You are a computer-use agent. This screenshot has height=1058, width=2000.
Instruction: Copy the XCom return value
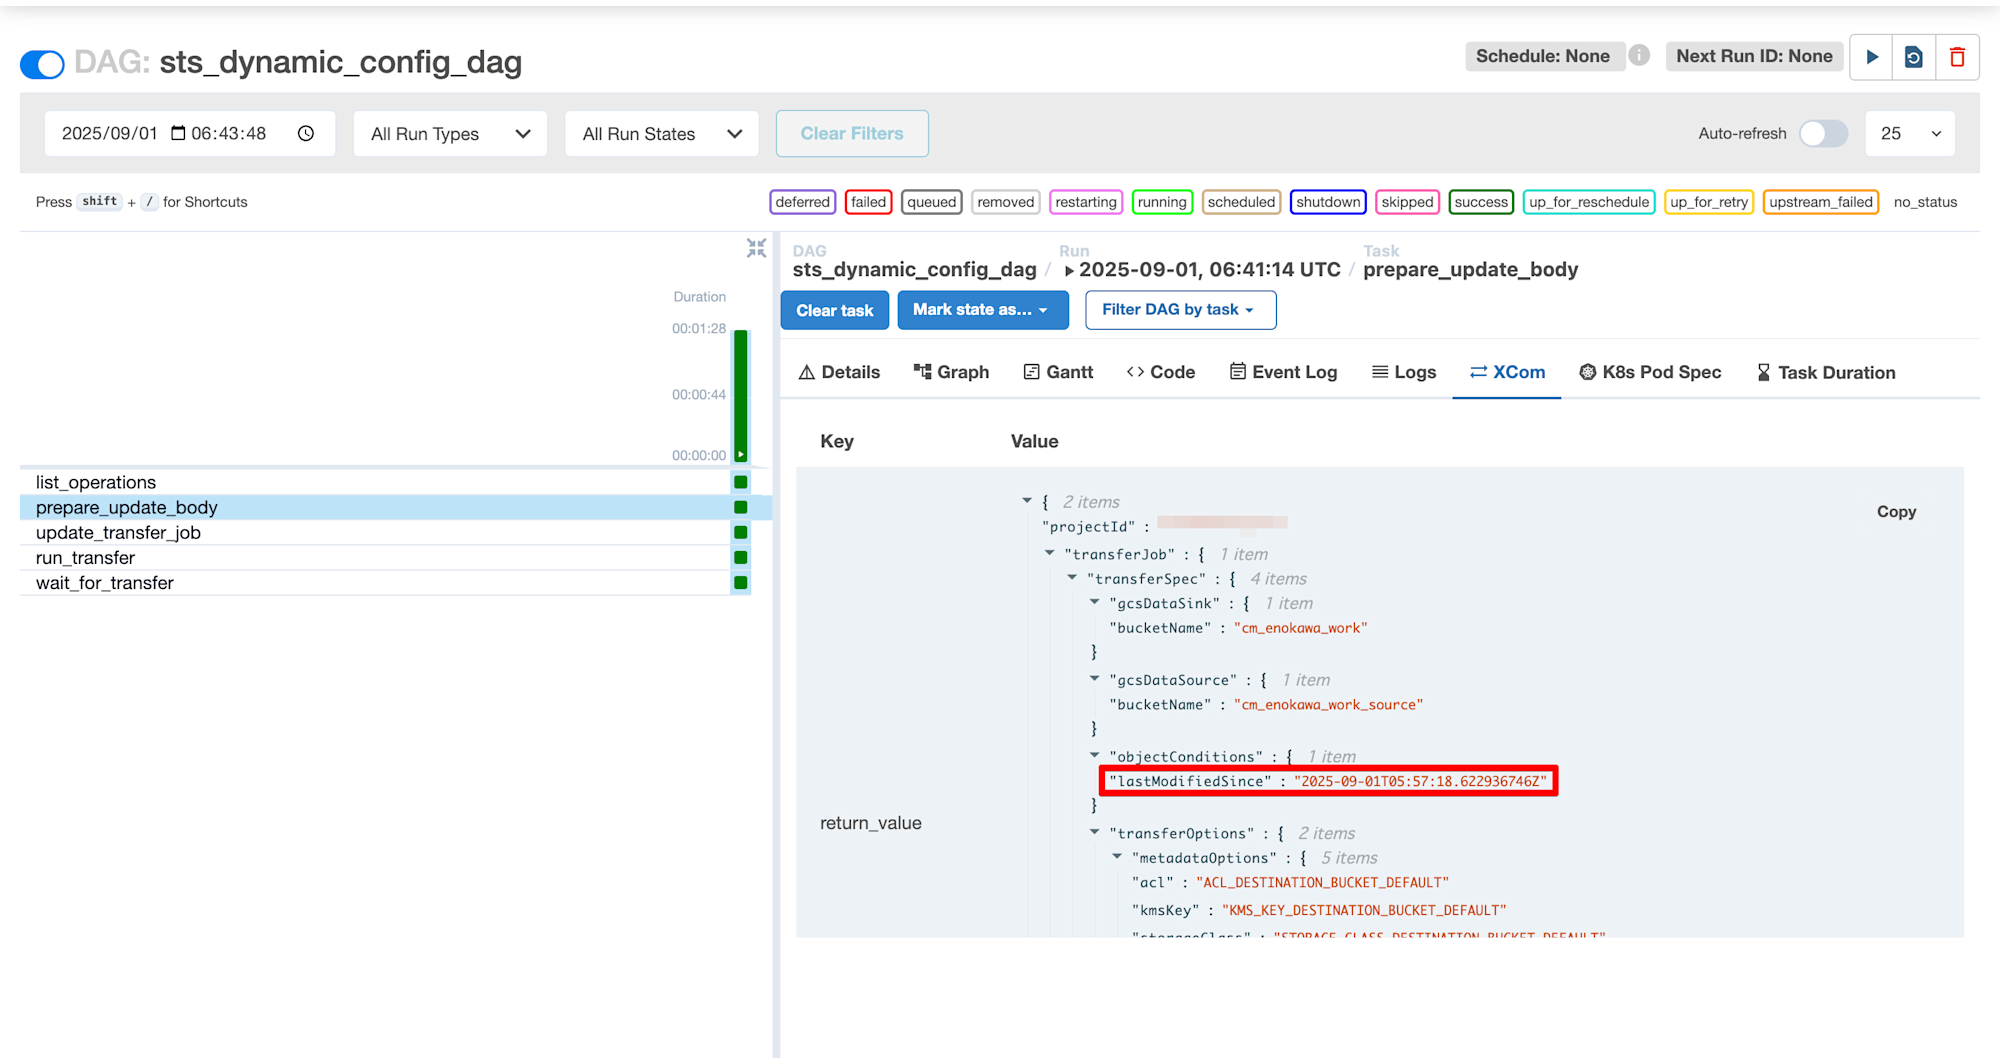(x=1896, y=511)
